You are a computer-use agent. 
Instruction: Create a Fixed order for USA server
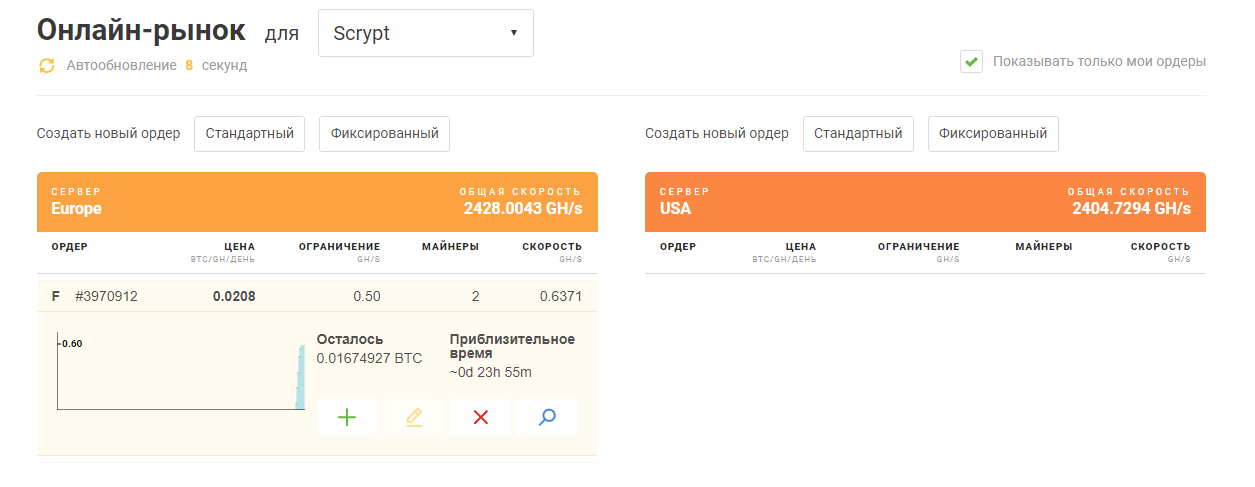pos(993,134)
